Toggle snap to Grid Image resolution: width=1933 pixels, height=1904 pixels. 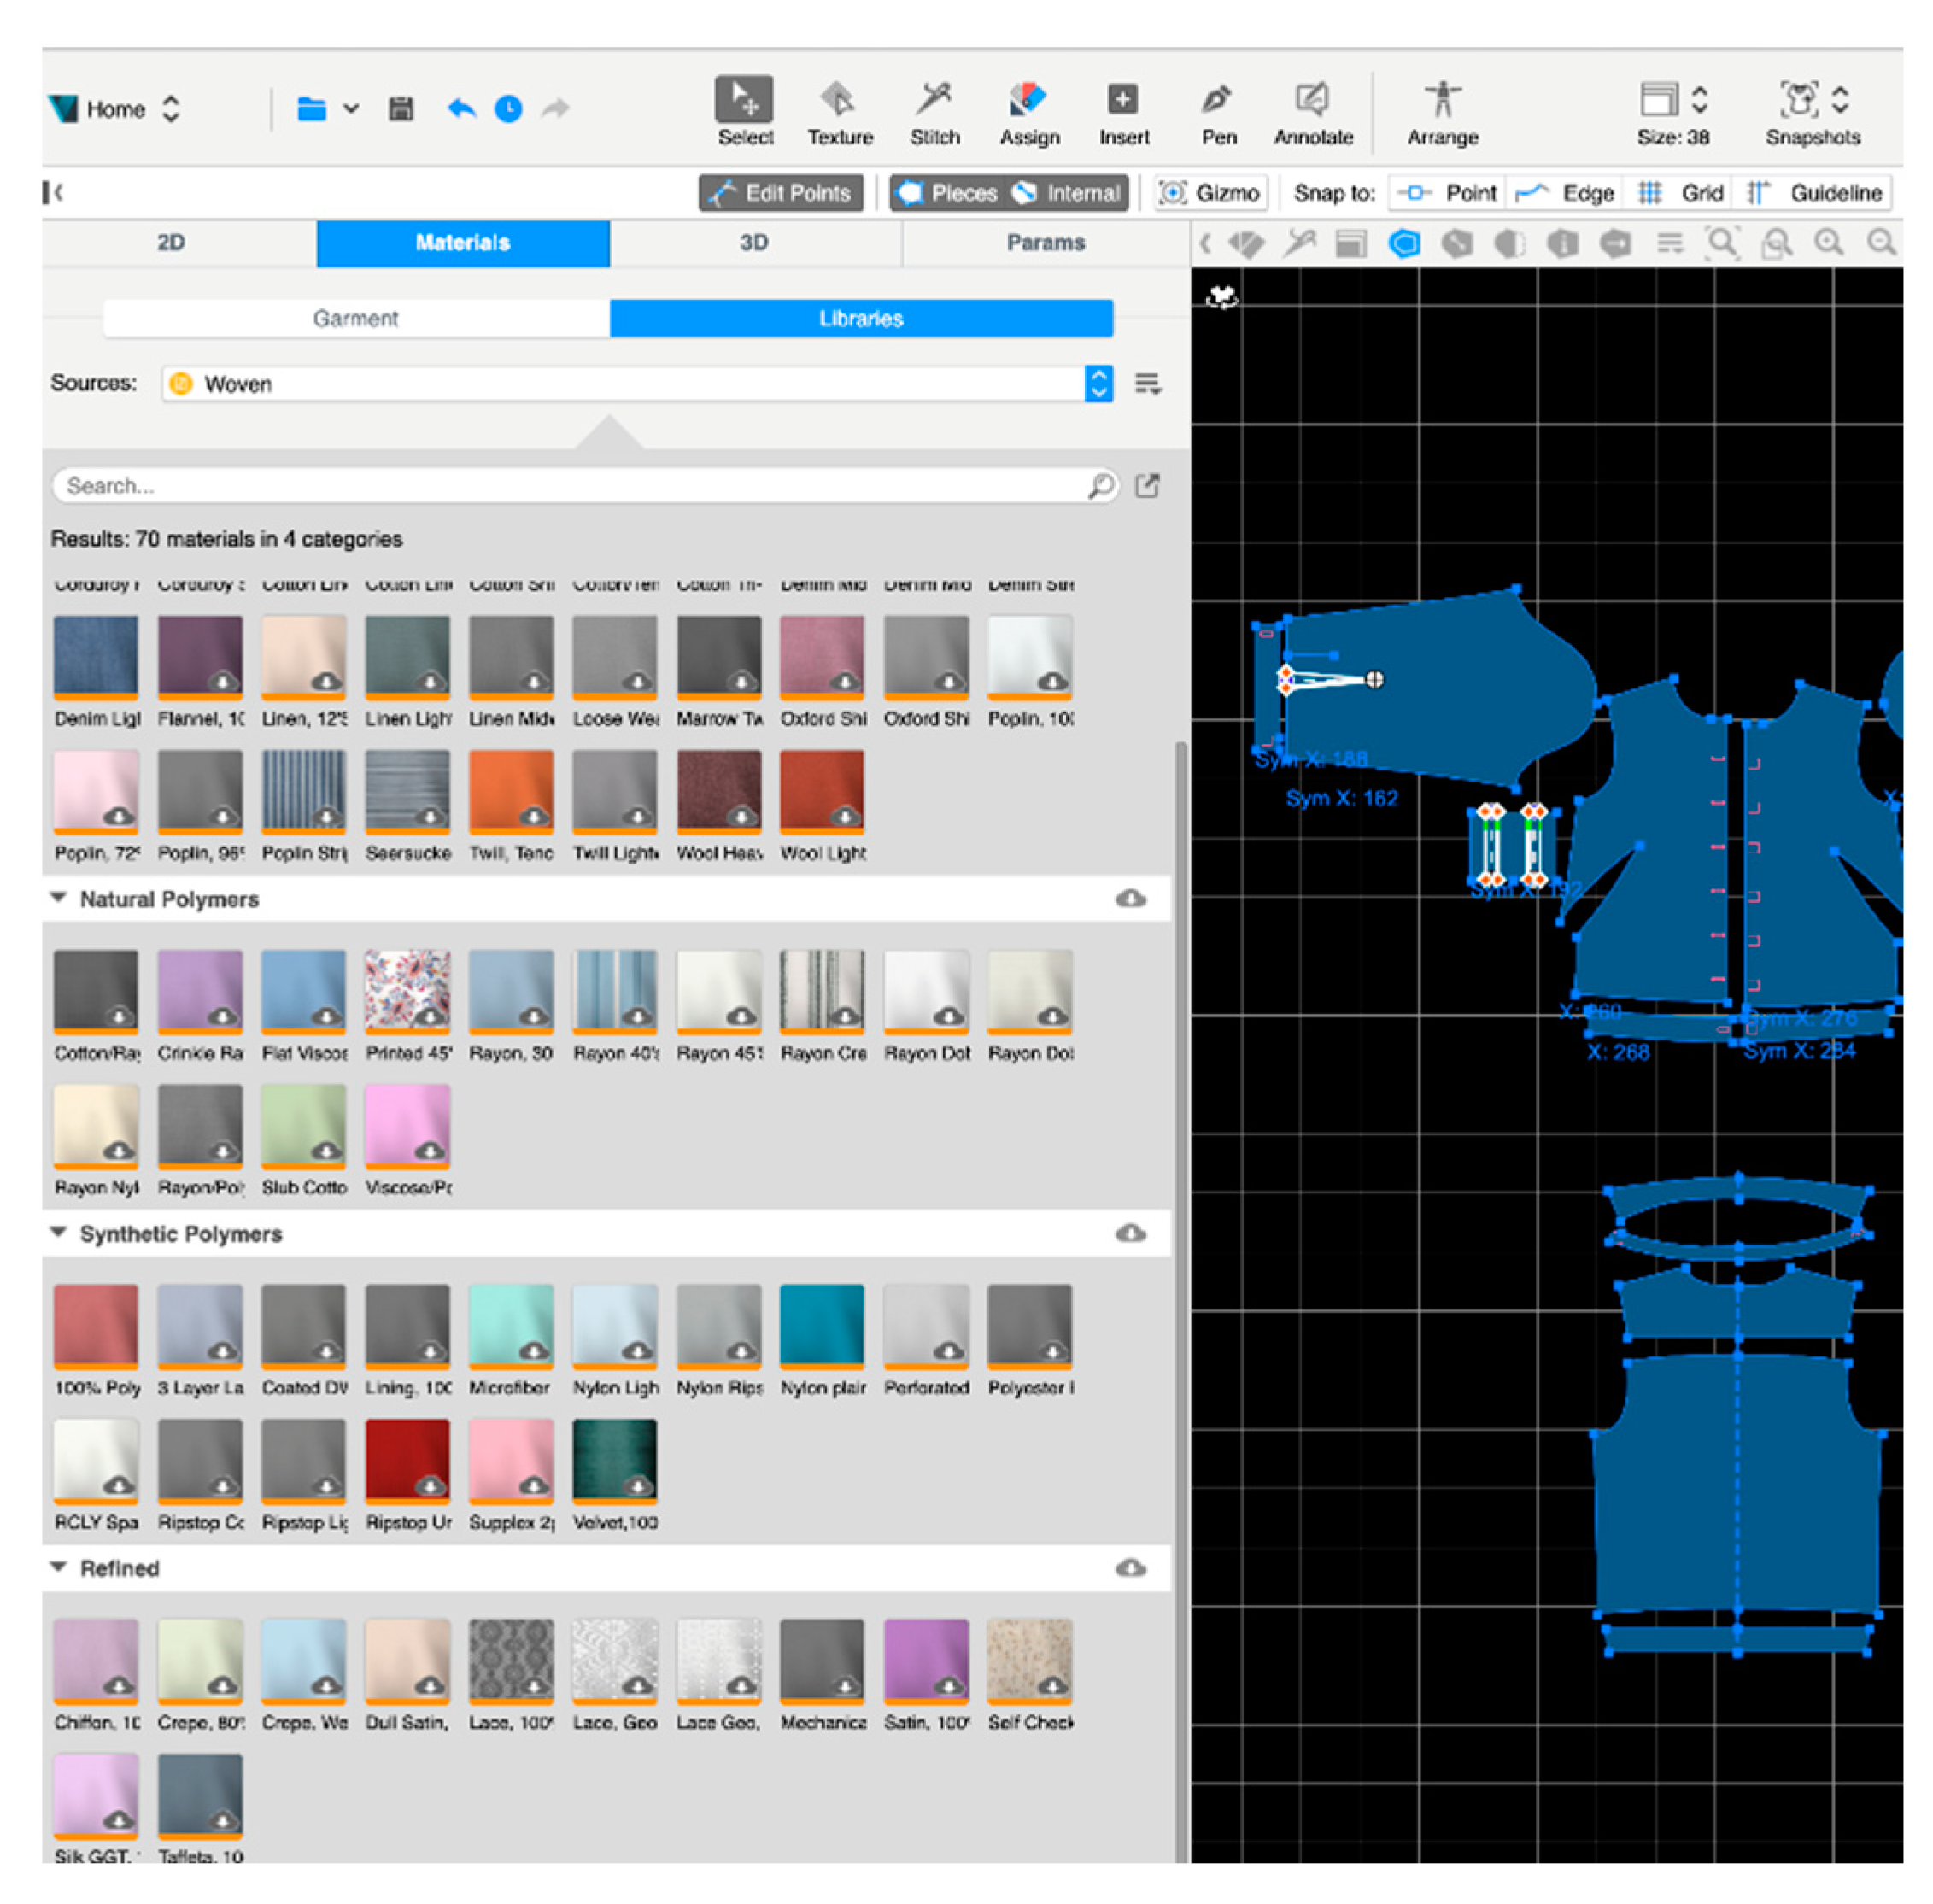(1680, 192)
